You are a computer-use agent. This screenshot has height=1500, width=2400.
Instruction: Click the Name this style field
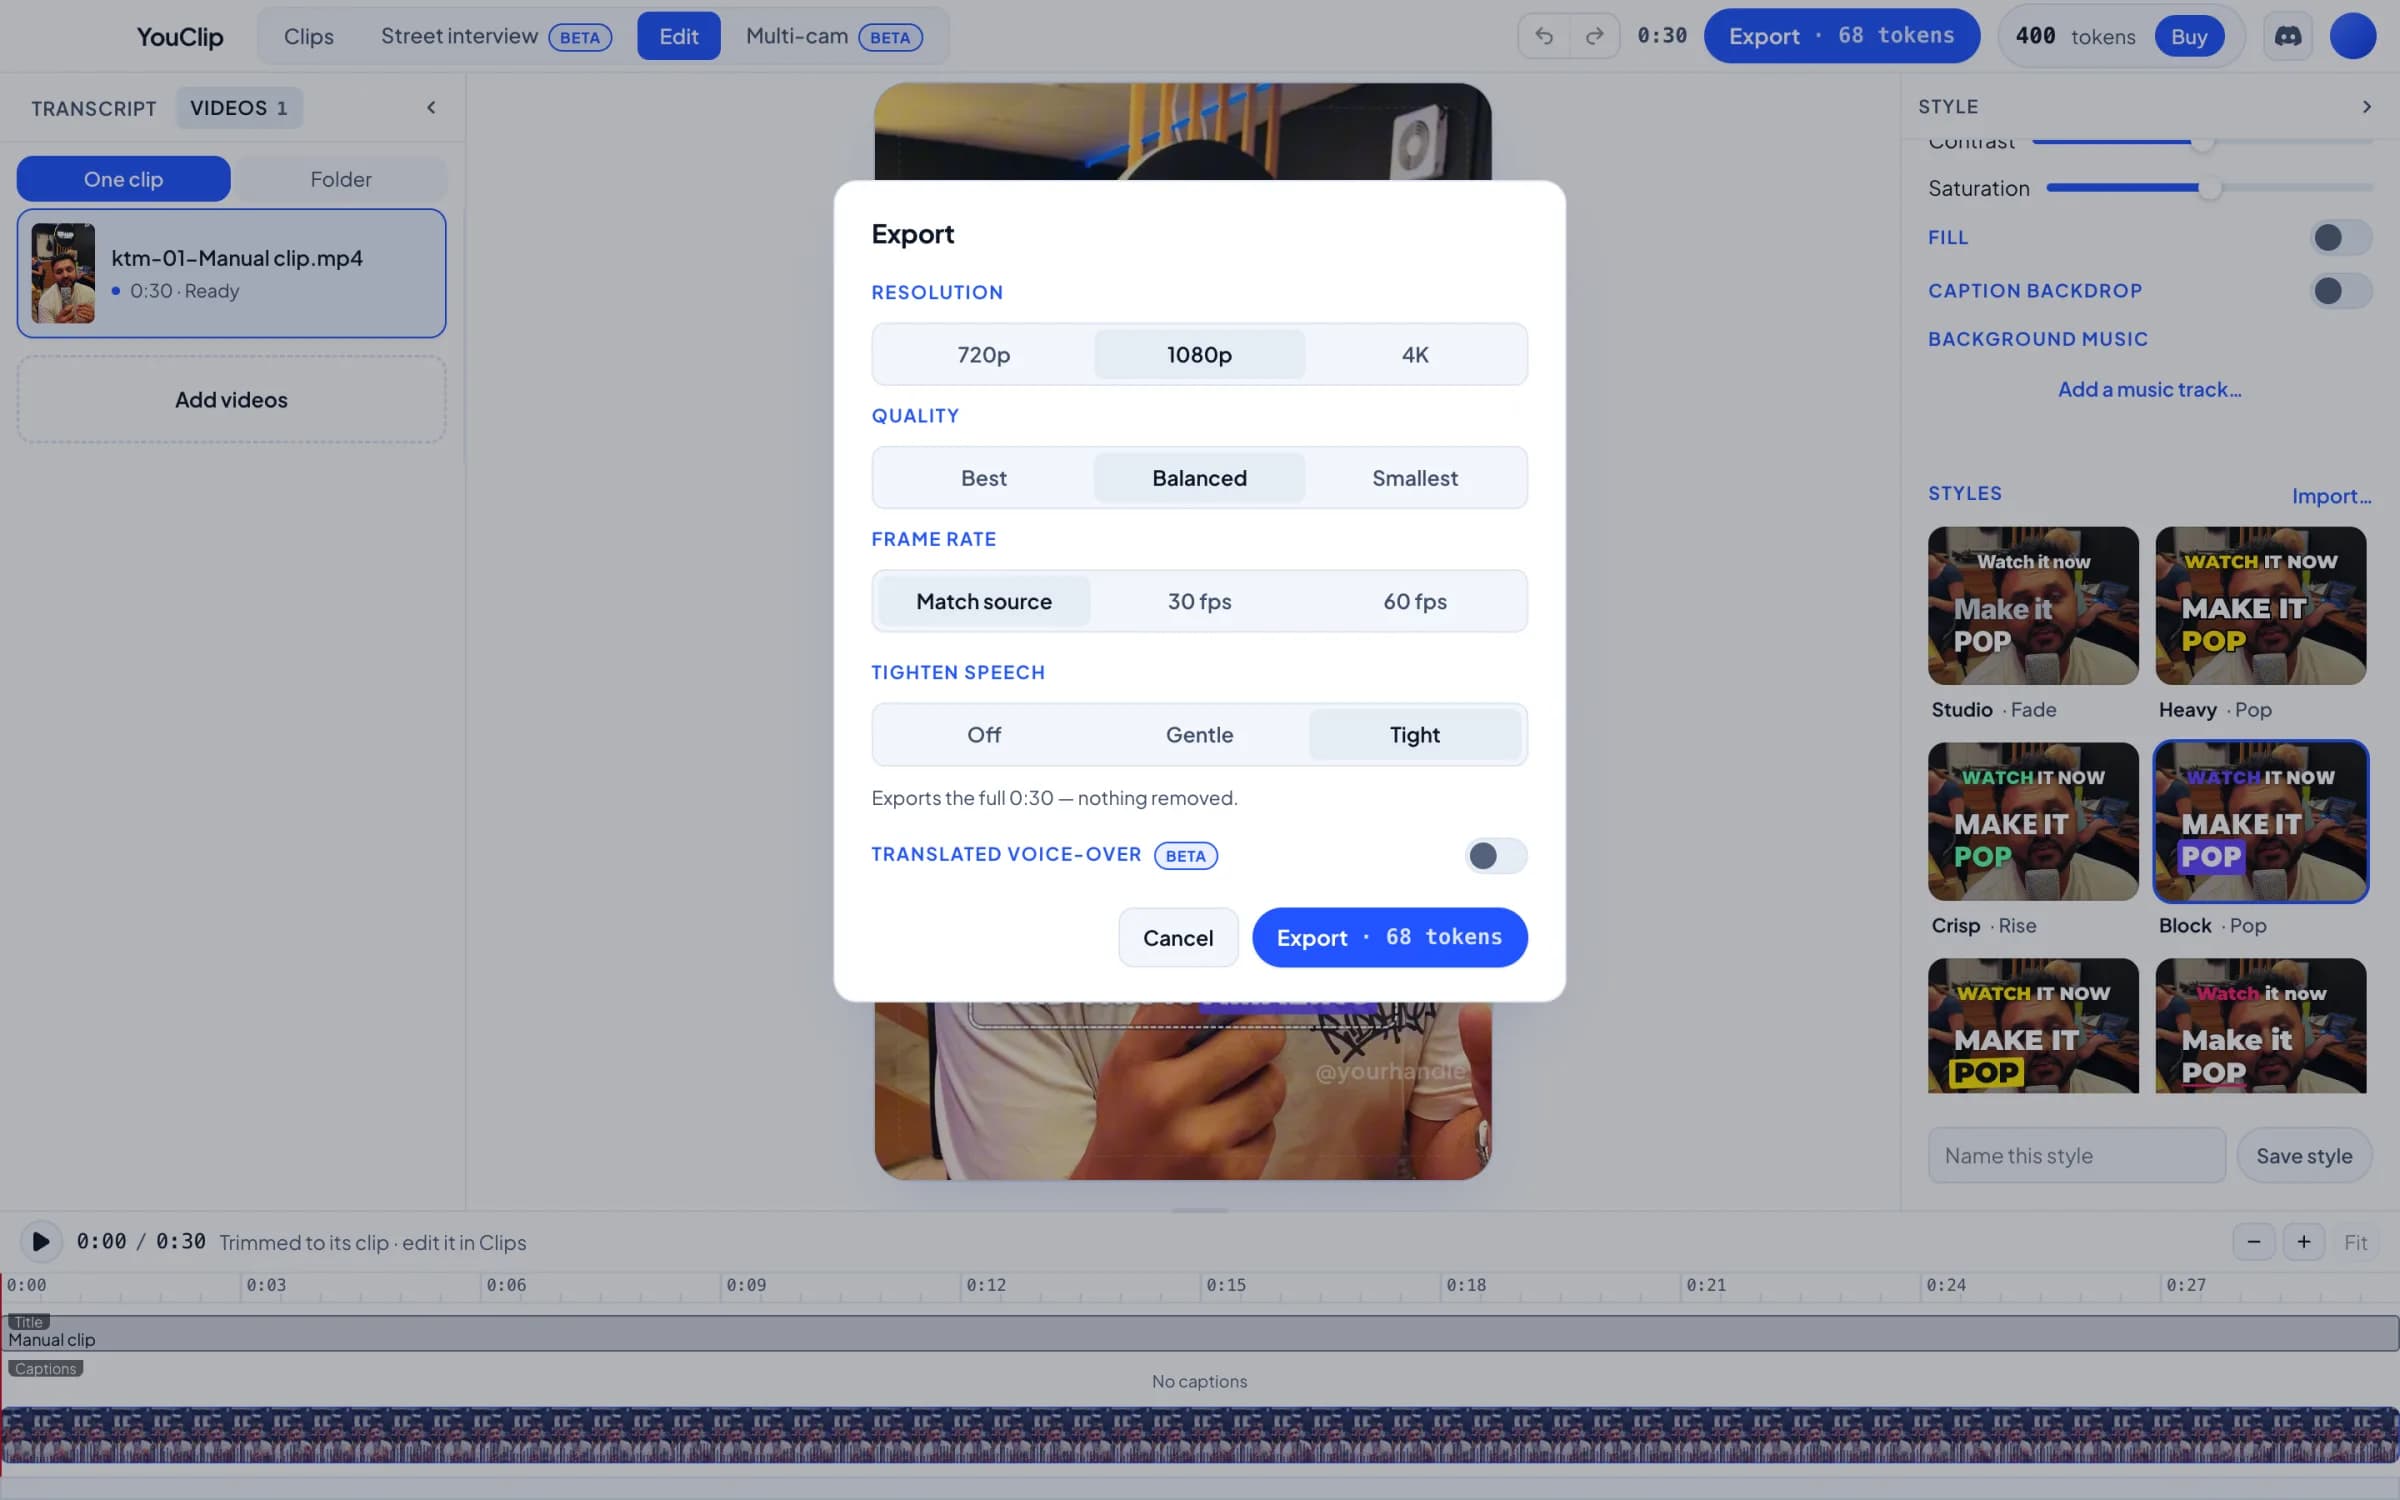2076,1155
